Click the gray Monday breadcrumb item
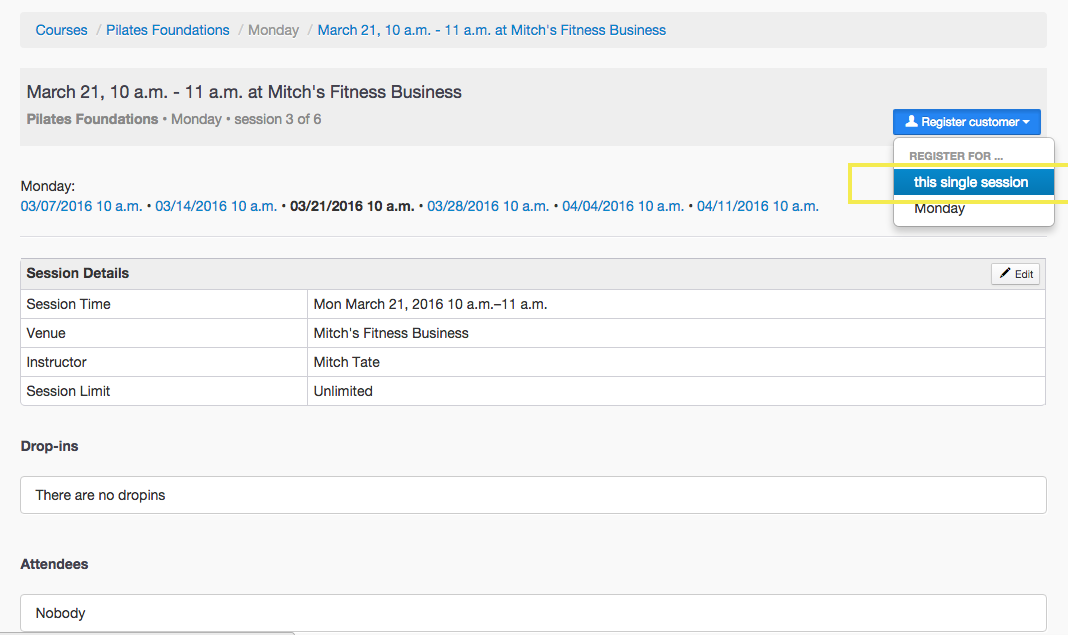 click(273, 30)
